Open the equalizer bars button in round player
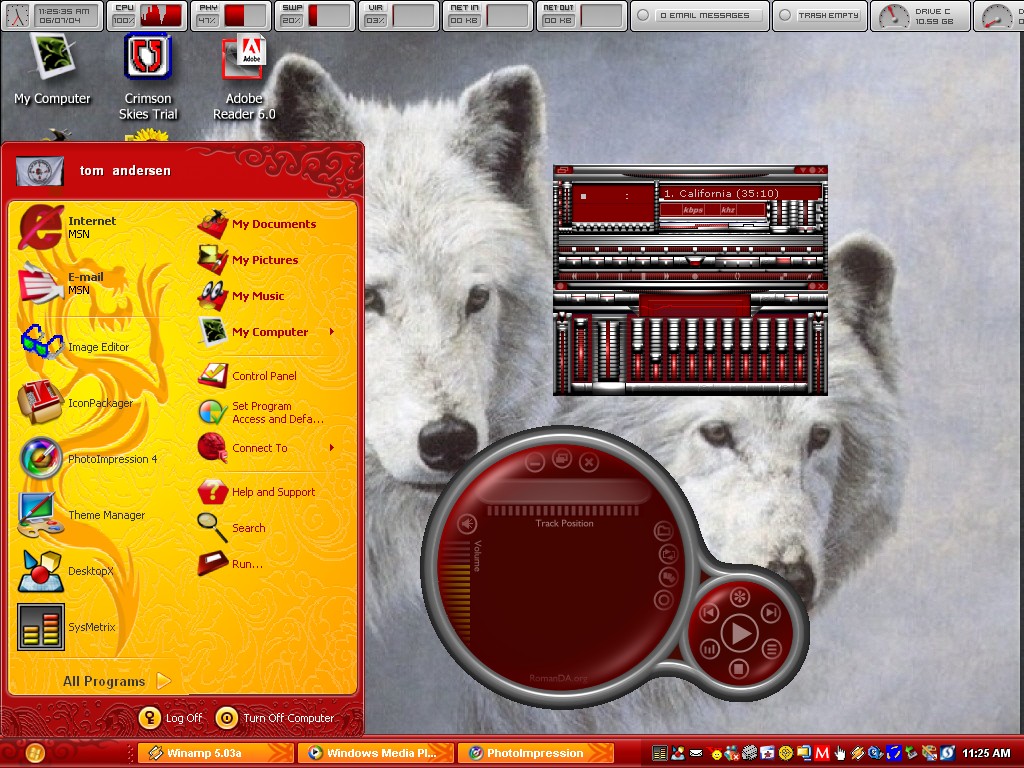 pyautogui.click(x=709, y=649)
